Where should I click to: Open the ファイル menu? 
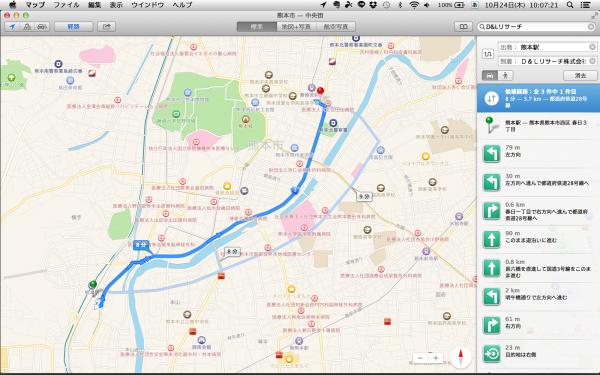[66, 5]
